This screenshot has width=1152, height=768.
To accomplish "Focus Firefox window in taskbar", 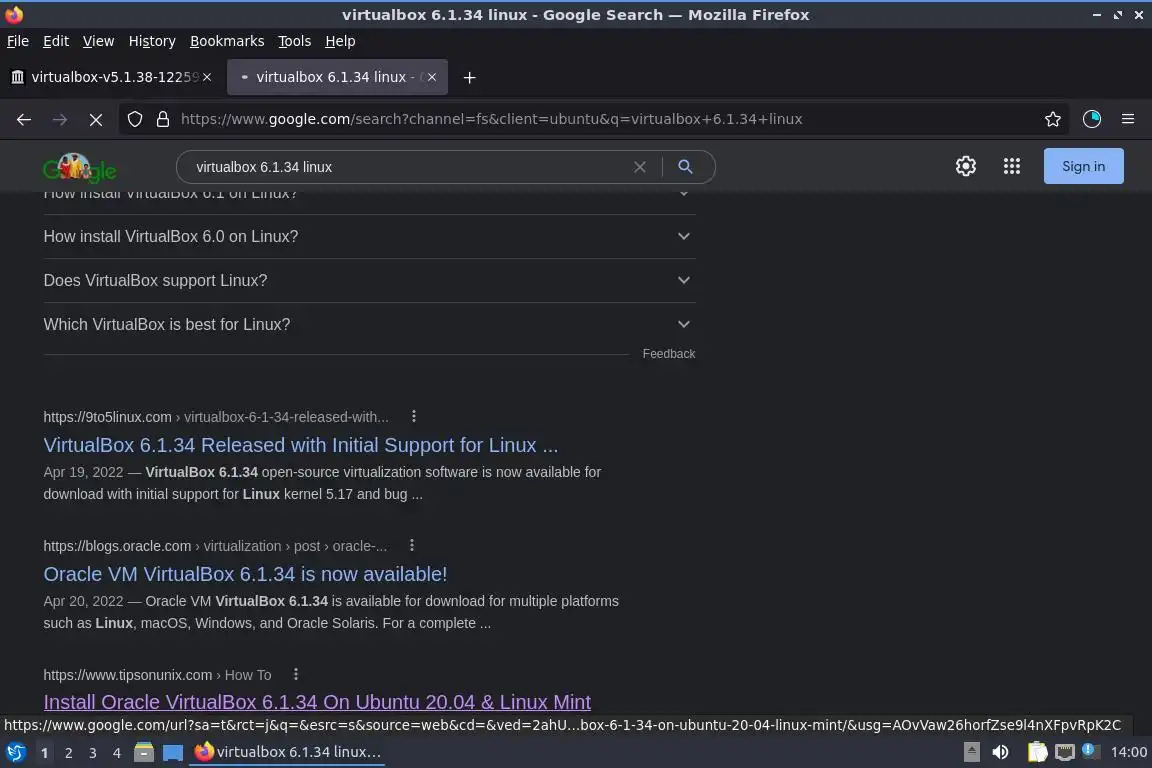I will [x=287, y=753].
